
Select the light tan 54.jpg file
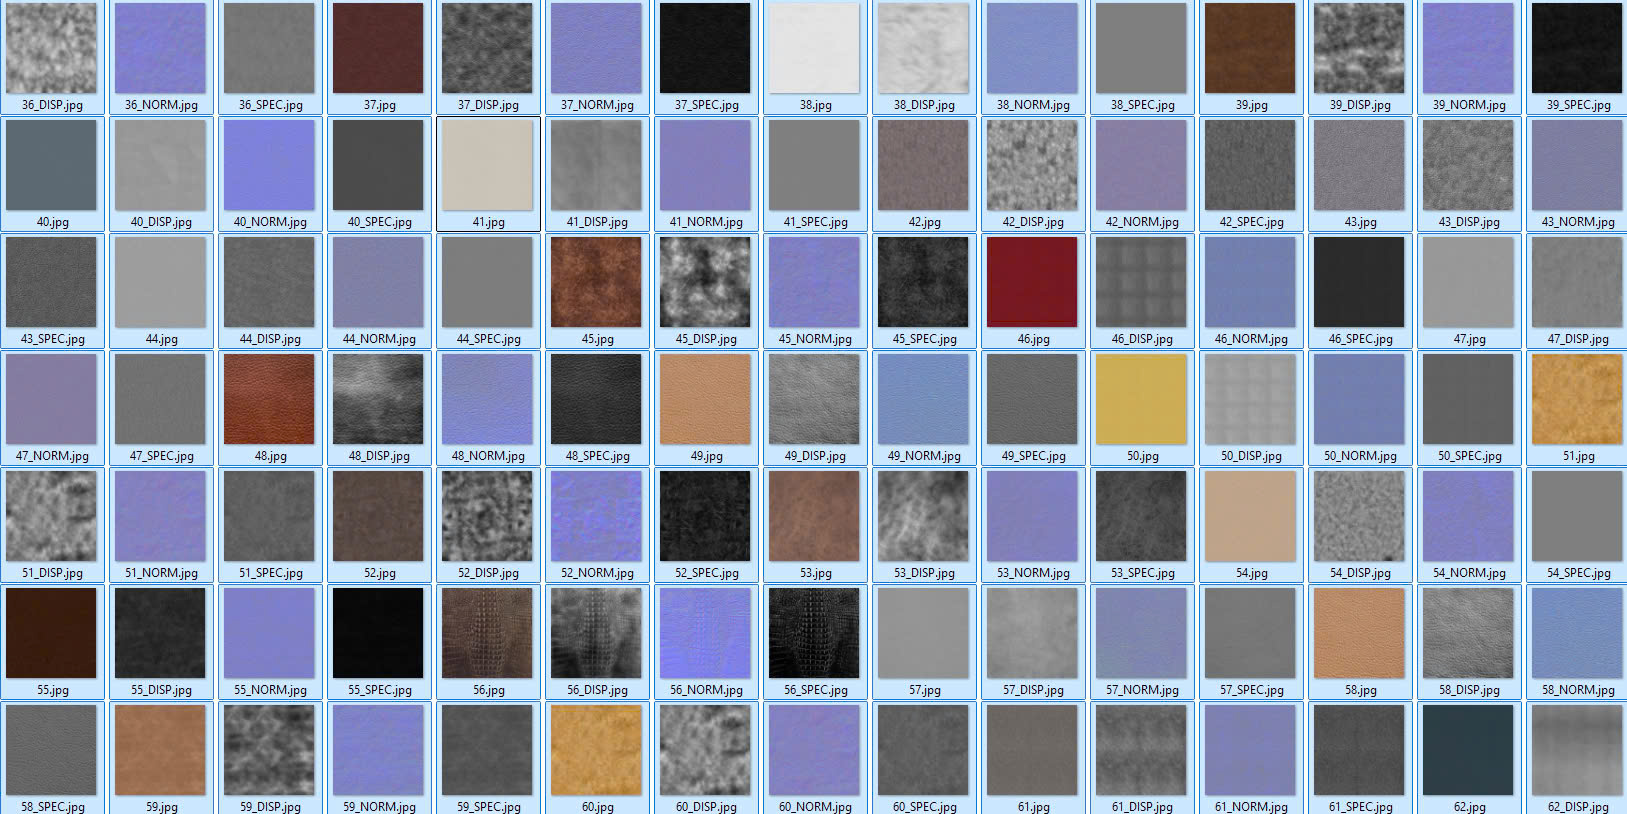click(1251, 516)
